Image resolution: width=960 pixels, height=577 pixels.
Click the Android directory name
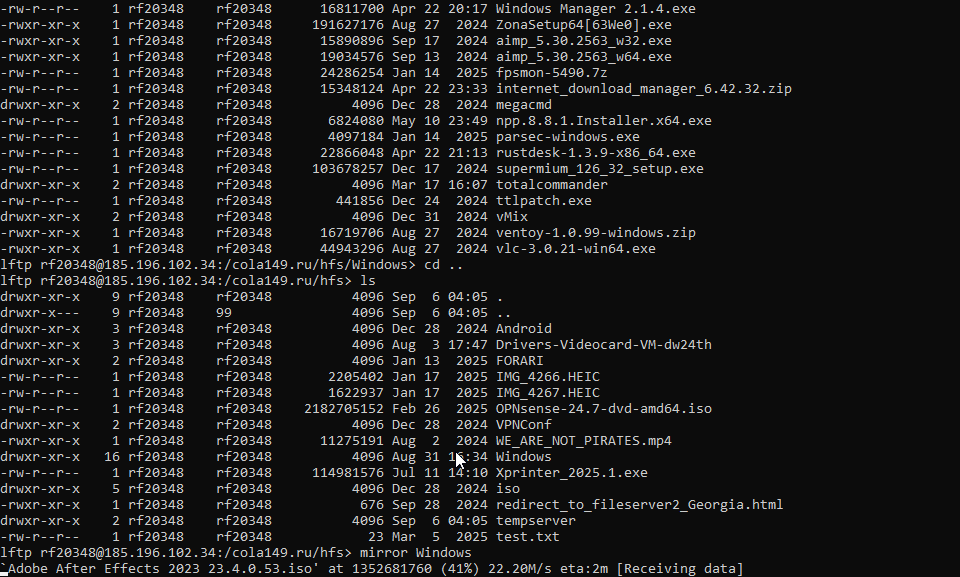coord(523,329)
